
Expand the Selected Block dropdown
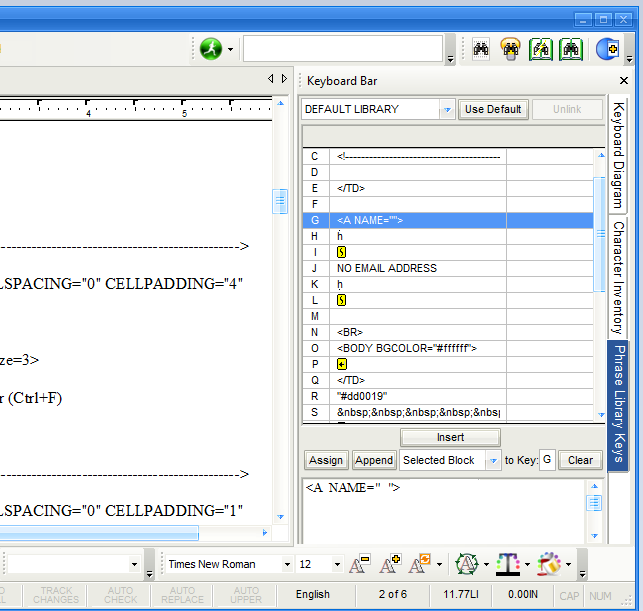pos(493,460)
